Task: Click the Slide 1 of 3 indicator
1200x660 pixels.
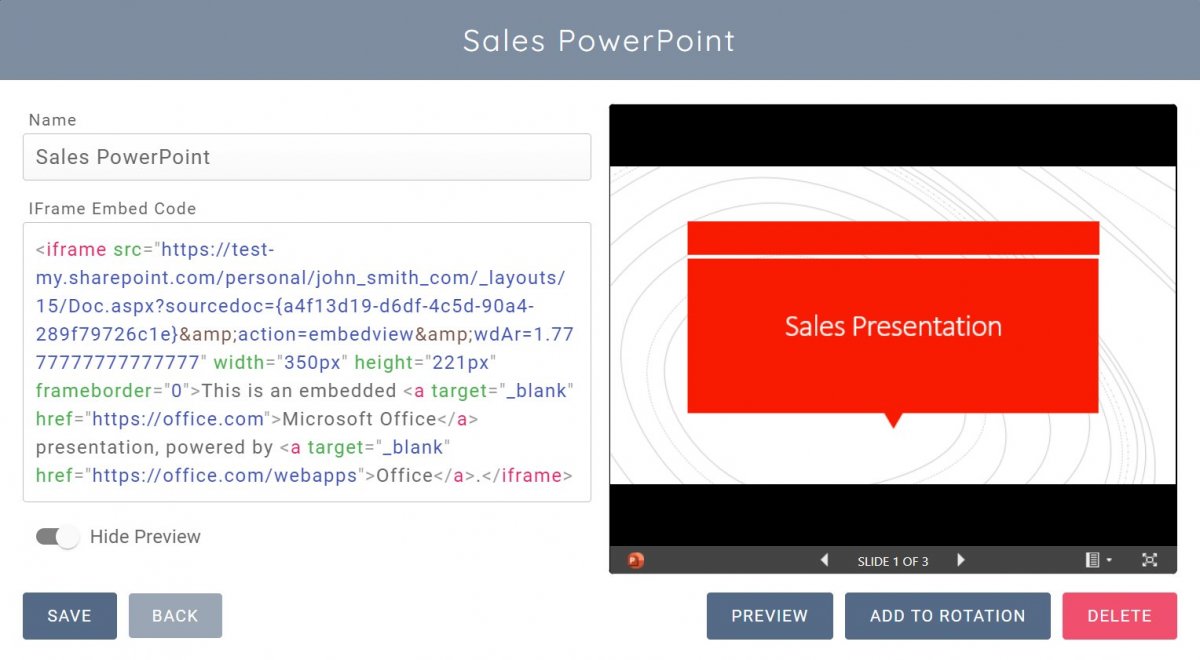Action: [893, 561]
